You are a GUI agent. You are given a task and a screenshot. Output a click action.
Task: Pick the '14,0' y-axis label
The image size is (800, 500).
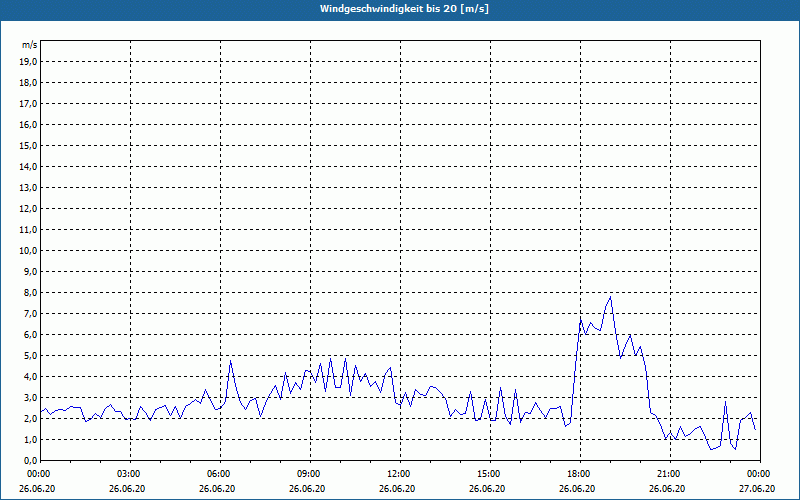coord(28,166)
